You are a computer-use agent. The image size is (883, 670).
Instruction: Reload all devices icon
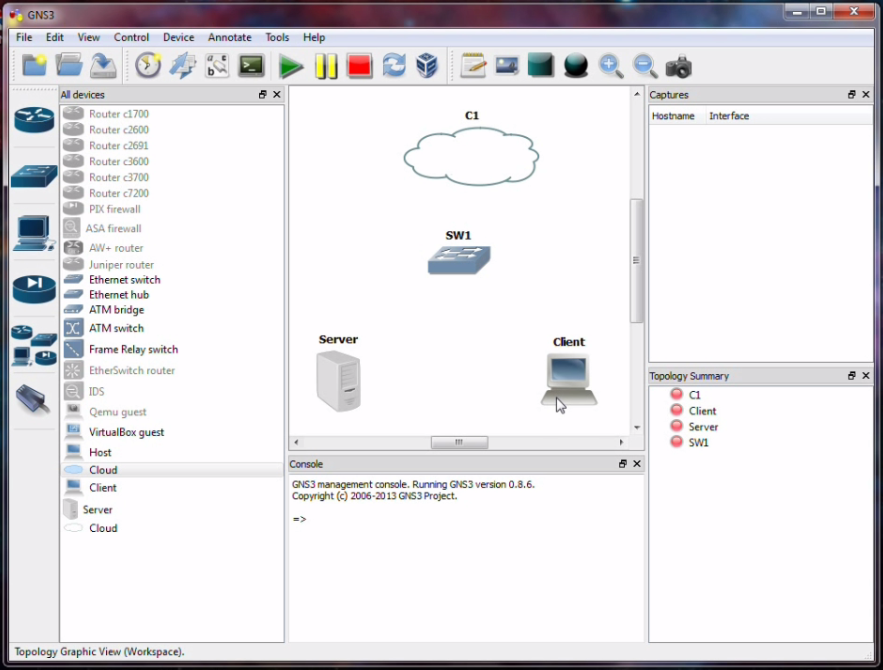click(394, 66)
